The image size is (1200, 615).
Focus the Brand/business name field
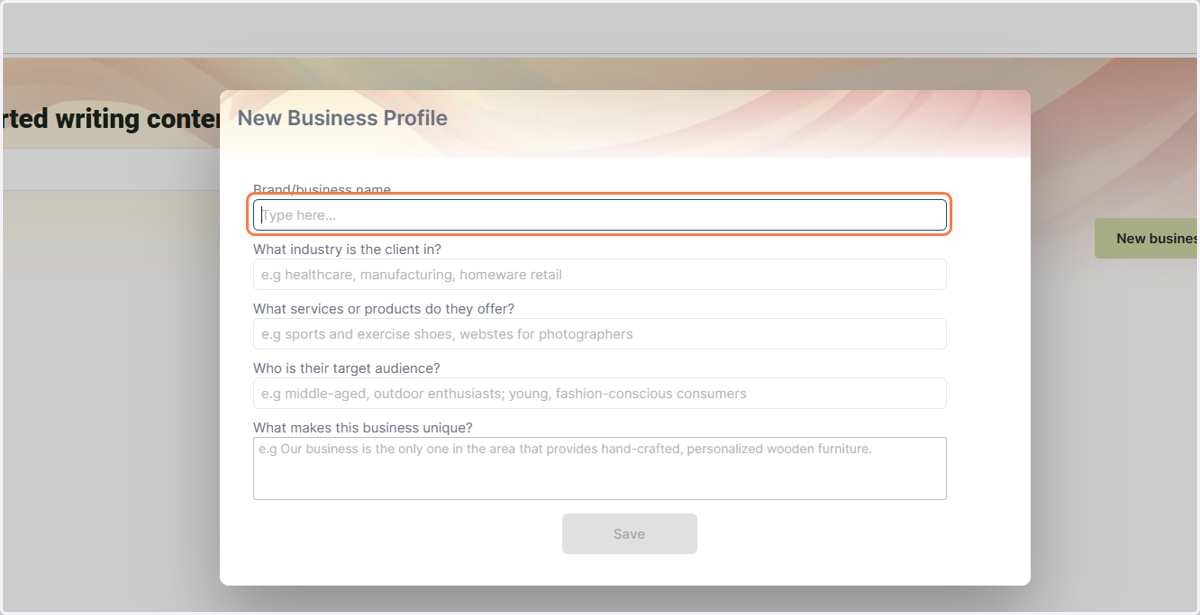click(x=600, y=215)
